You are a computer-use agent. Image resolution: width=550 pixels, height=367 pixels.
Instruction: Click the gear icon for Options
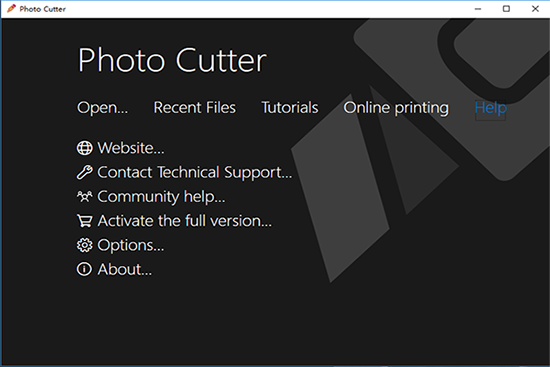click(x=85, y=245)
